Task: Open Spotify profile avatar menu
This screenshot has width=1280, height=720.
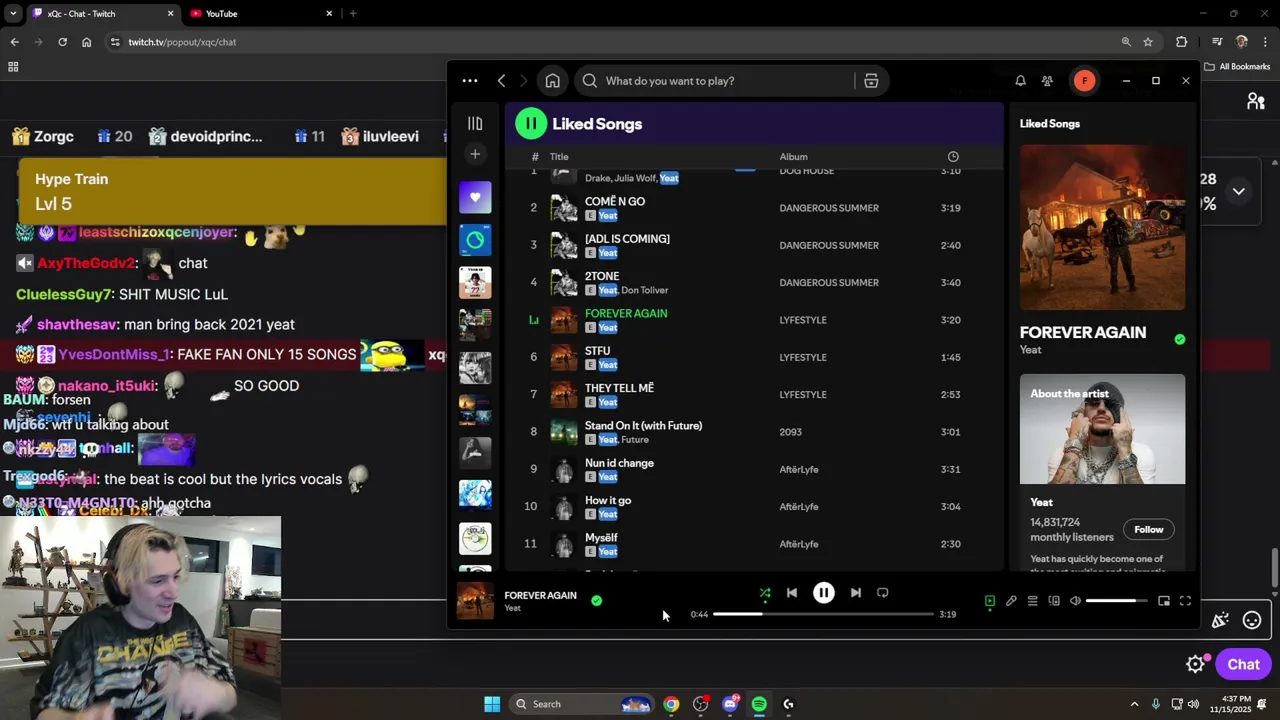Action: click(x=1084, y=81)
